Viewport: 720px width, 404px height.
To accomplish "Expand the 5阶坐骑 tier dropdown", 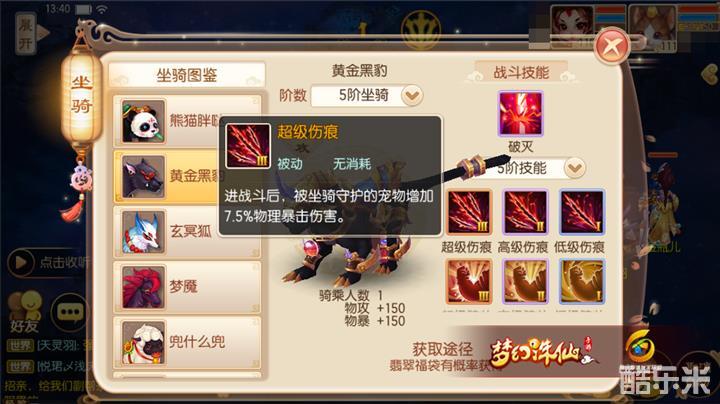I will click(x=412, y=95).
